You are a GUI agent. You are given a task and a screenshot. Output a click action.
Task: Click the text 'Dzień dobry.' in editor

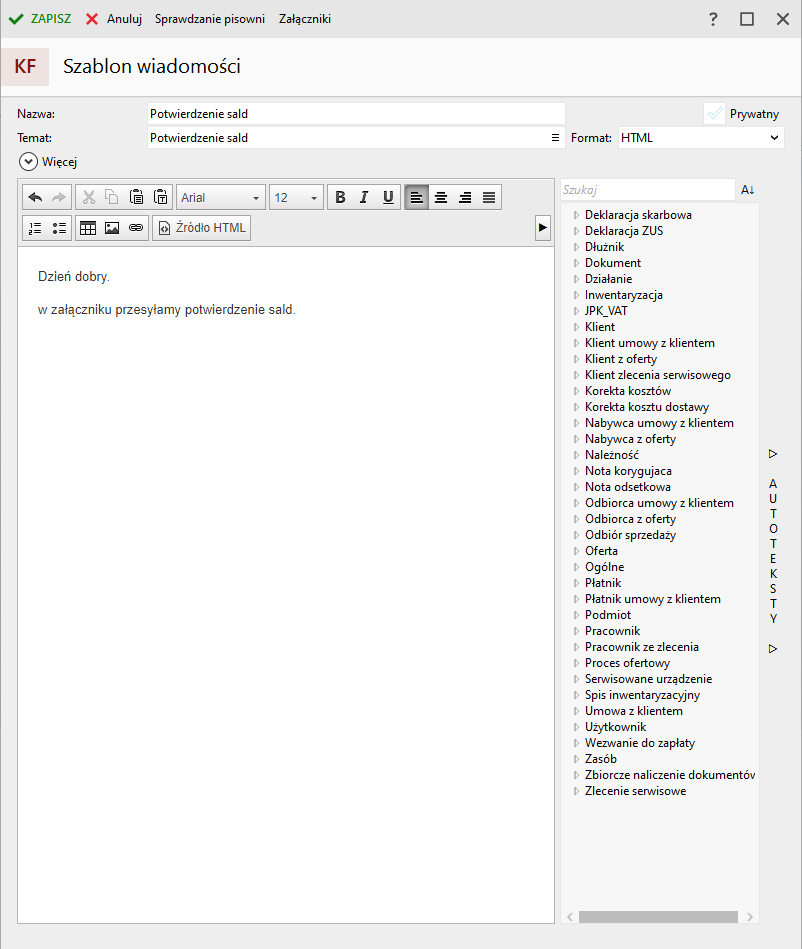tap(74, 277)
